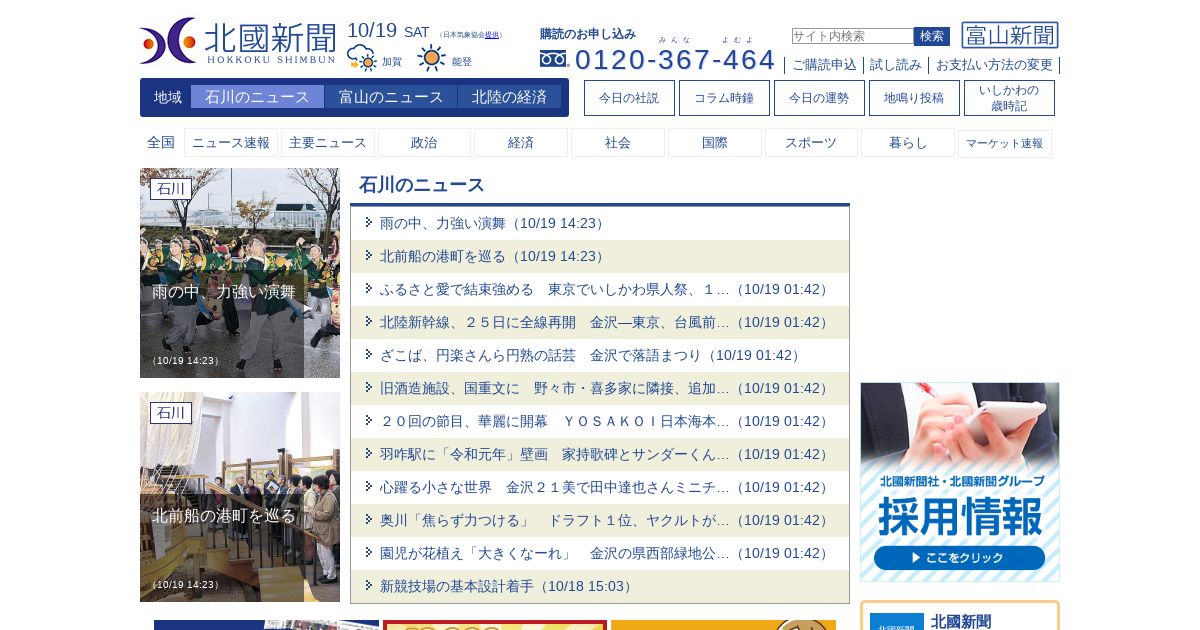This screenshot has width=1200, height=630.
Task: Select the 富山のニュース tab
Action: click(x=391, y=97)
